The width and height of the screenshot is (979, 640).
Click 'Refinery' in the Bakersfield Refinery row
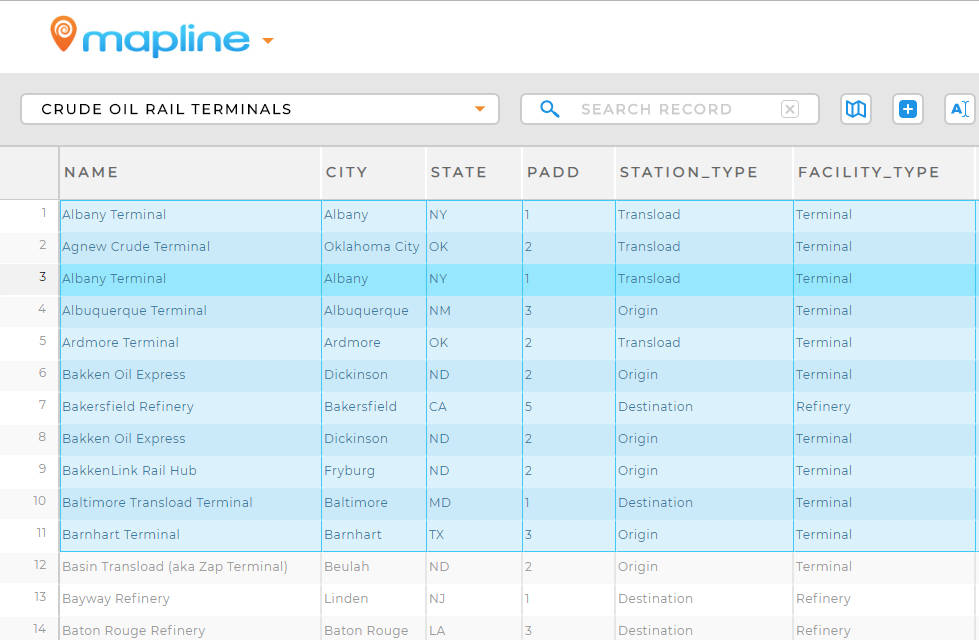coord(823,406)
